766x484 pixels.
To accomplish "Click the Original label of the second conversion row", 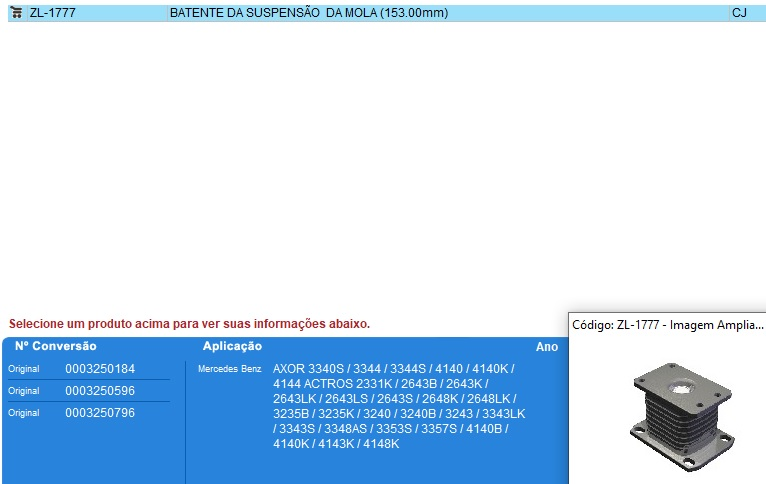I will coord(23,392).
